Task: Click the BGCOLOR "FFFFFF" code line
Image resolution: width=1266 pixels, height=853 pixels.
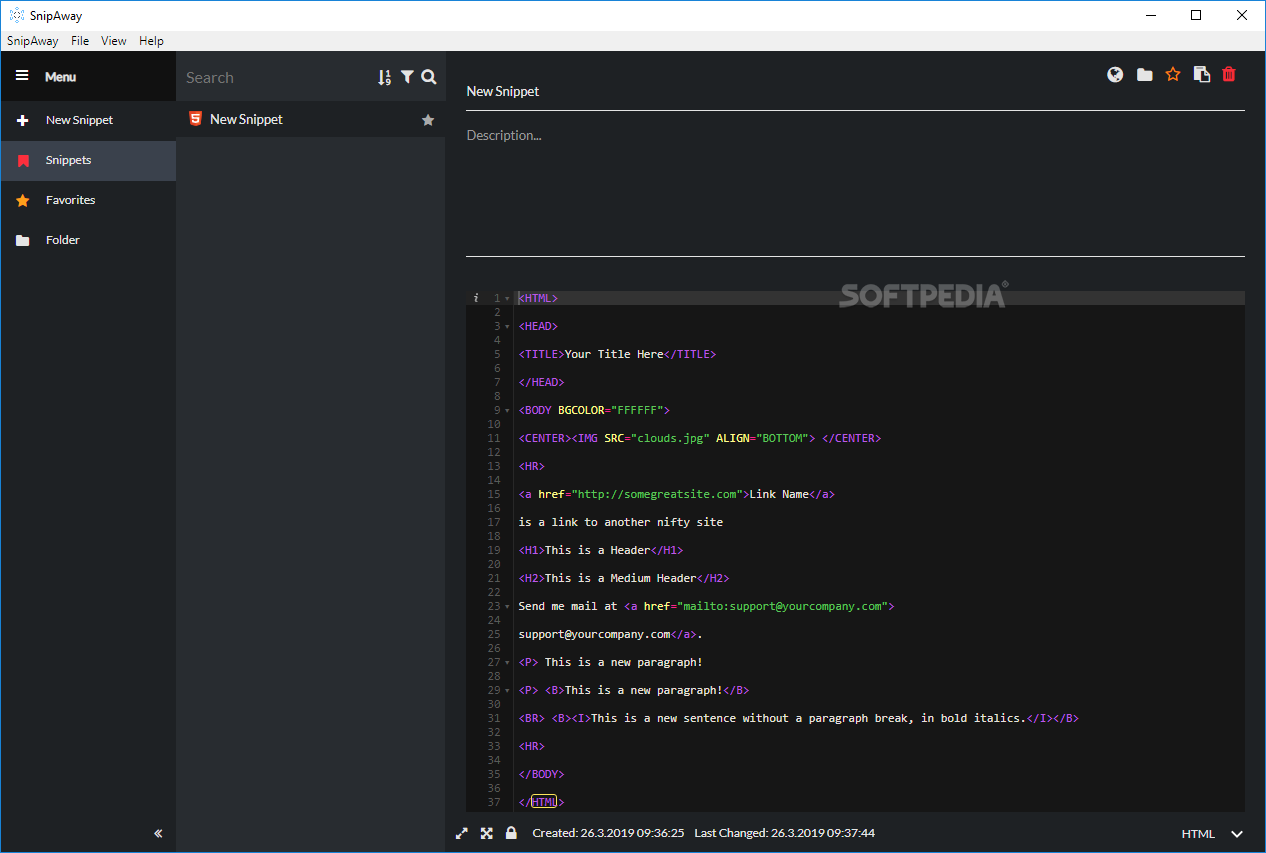Action: click(x=594, y=410)
